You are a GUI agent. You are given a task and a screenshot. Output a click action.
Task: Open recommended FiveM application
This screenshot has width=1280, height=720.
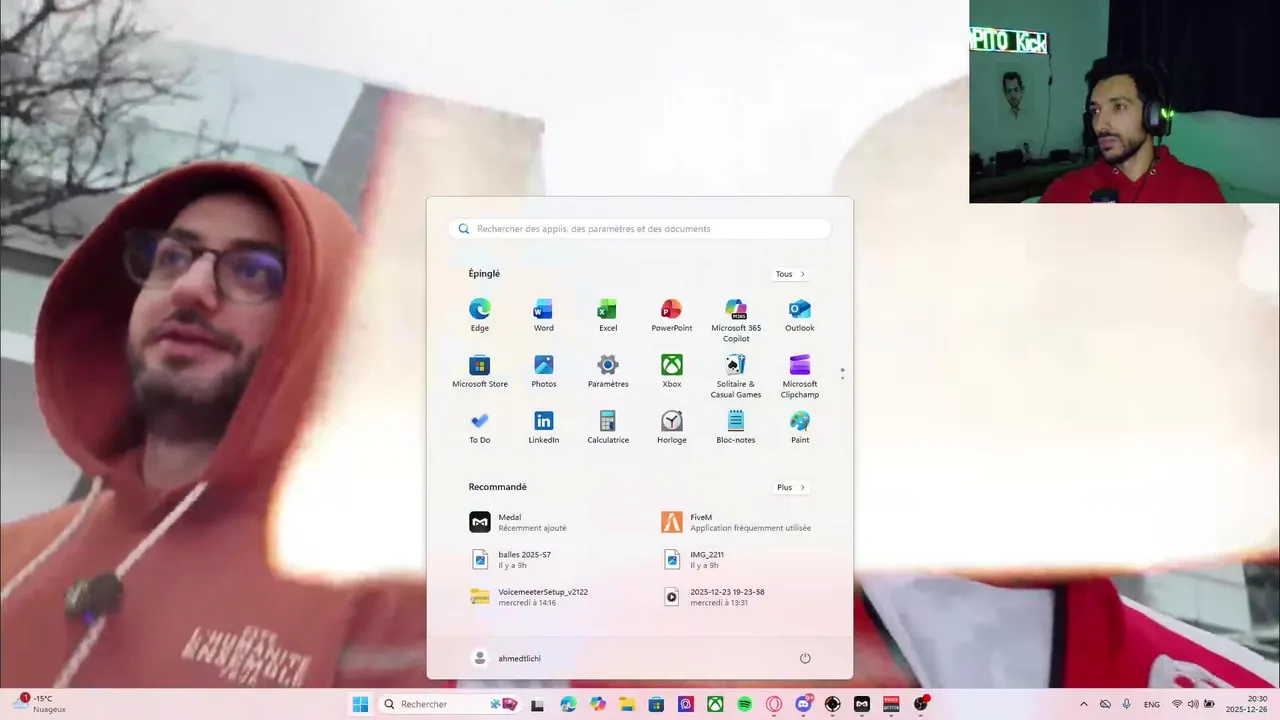736,522
